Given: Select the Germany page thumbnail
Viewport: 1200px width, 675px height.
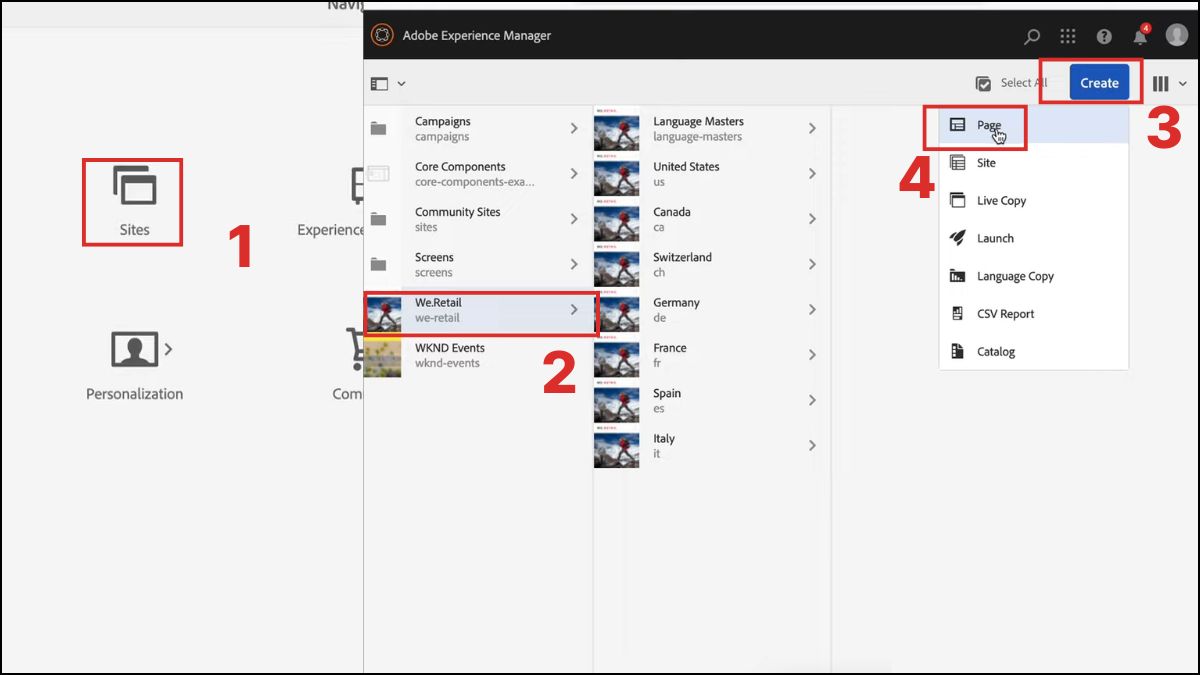Looking at the screenshot, I should coord(616,310).
